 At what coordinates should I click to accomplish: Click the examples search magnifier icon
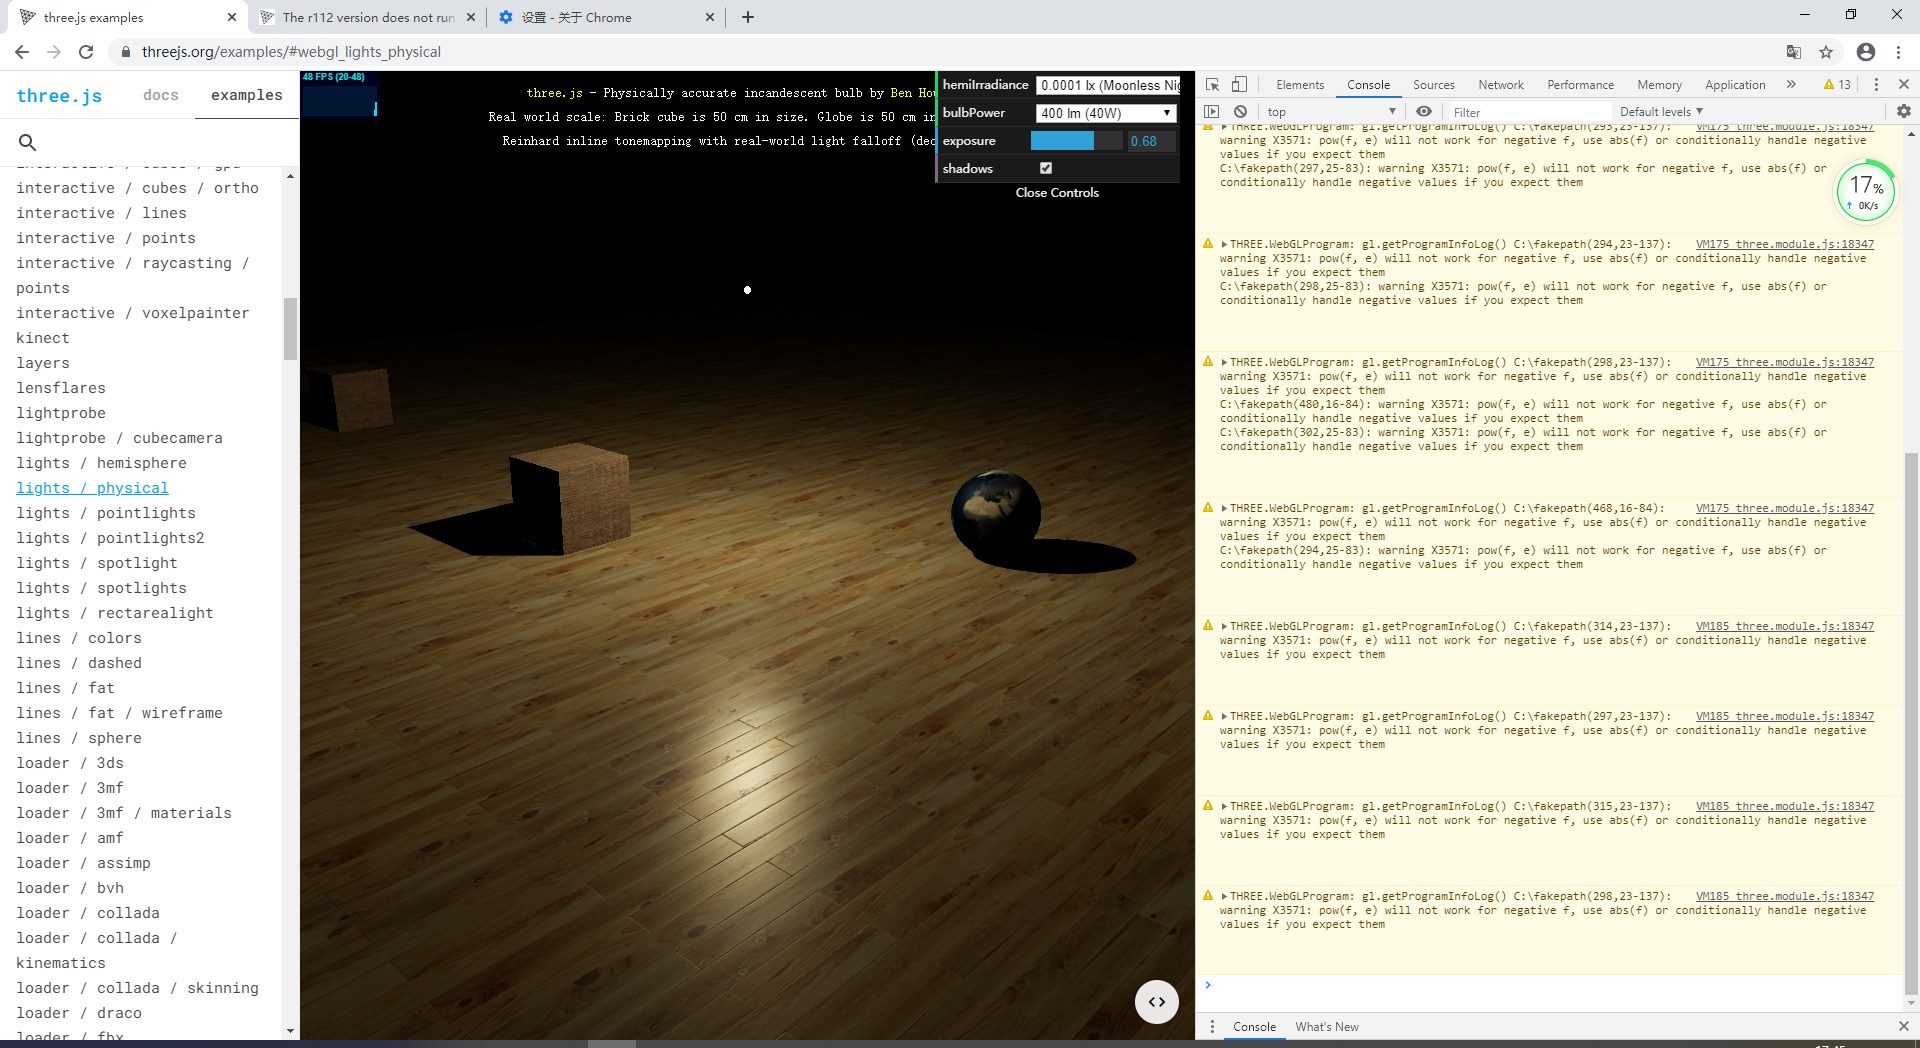pos(28,142)
